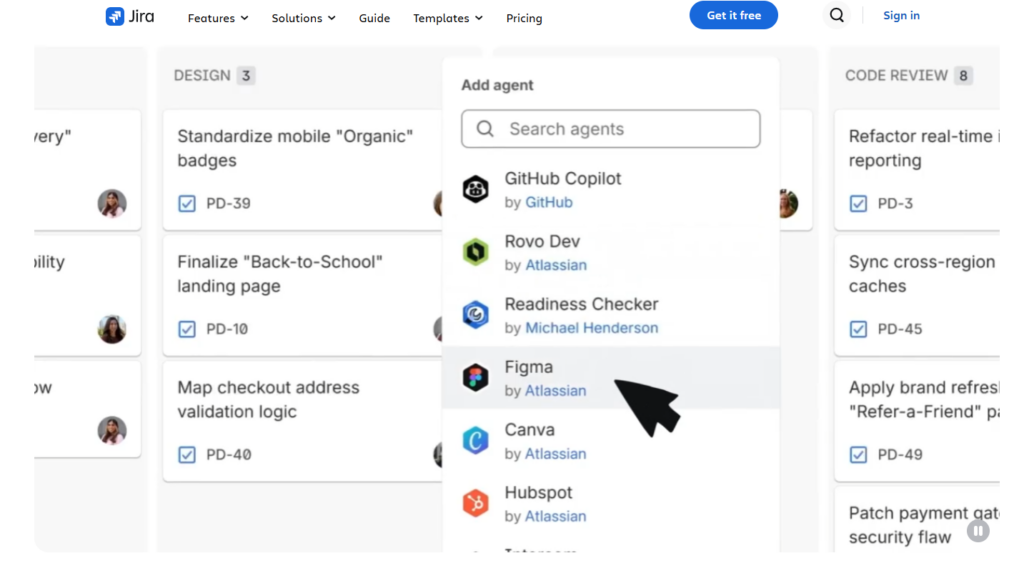Toggle the task checkbox for PD-45
Viewport: 1024px width, 568px height.
click(858, 329)
